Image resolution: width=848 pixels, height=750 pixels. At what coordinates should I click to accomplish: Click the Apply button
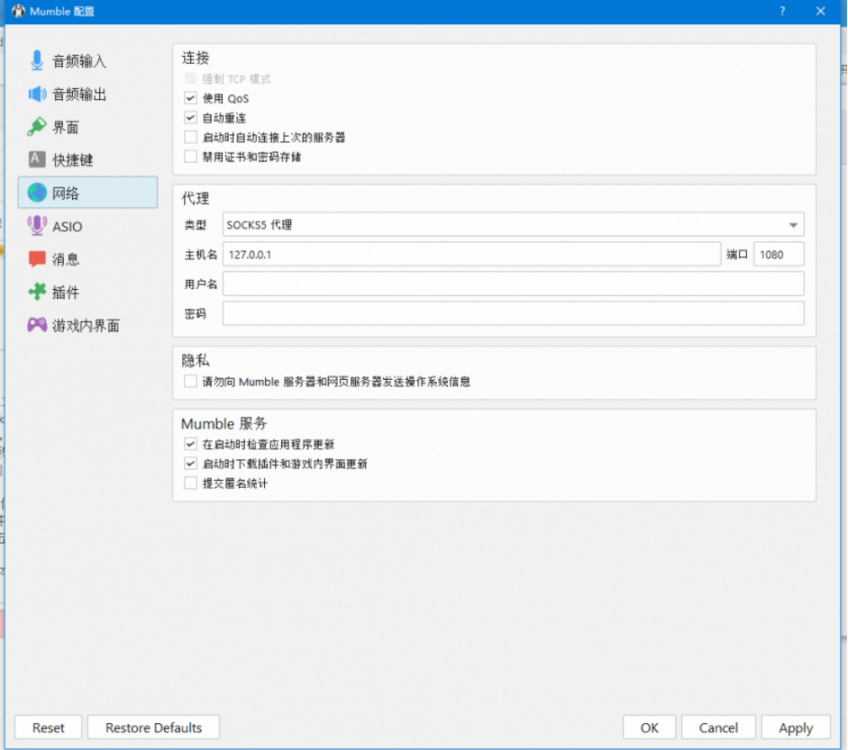point(795,728)
